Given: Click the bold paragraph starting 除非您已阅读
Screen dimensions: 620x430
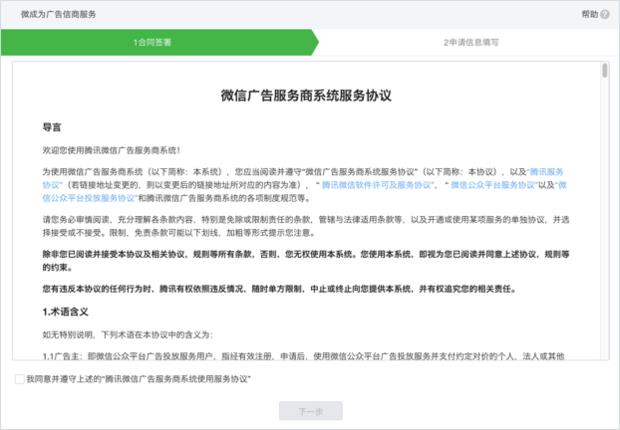Looking at the screenshot, I should click(306, 261).
